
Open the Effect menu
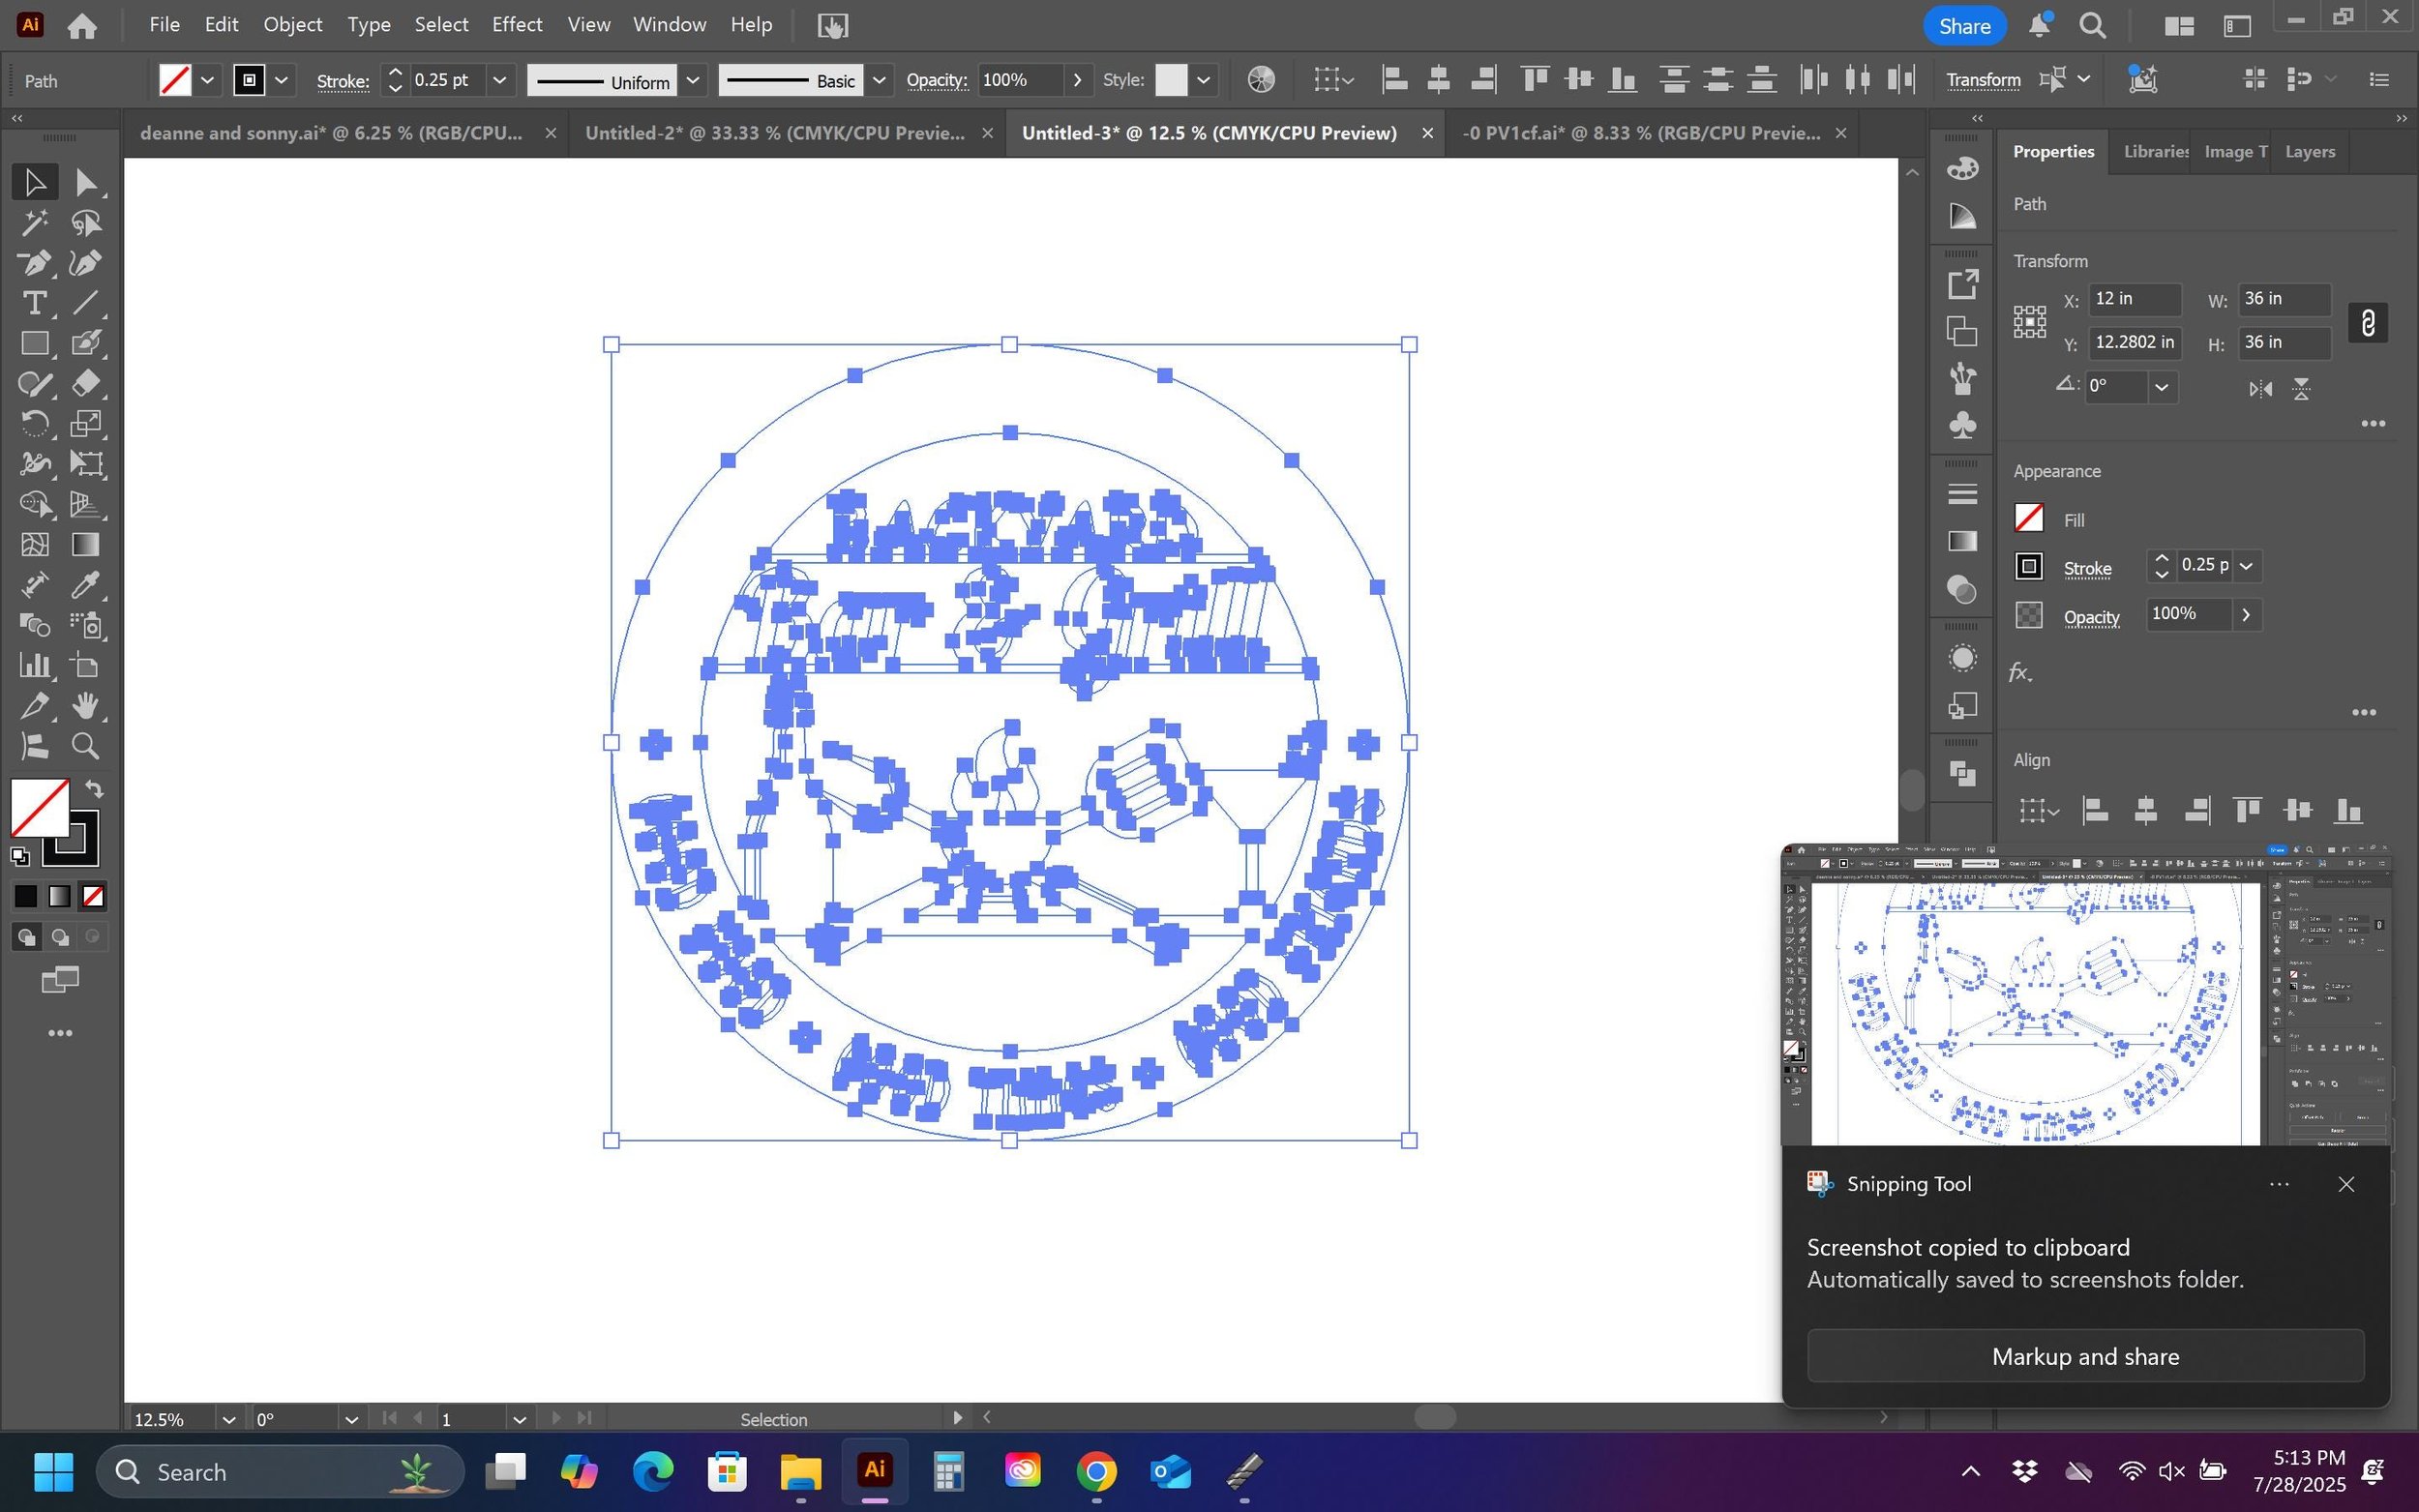pos(516,25)
